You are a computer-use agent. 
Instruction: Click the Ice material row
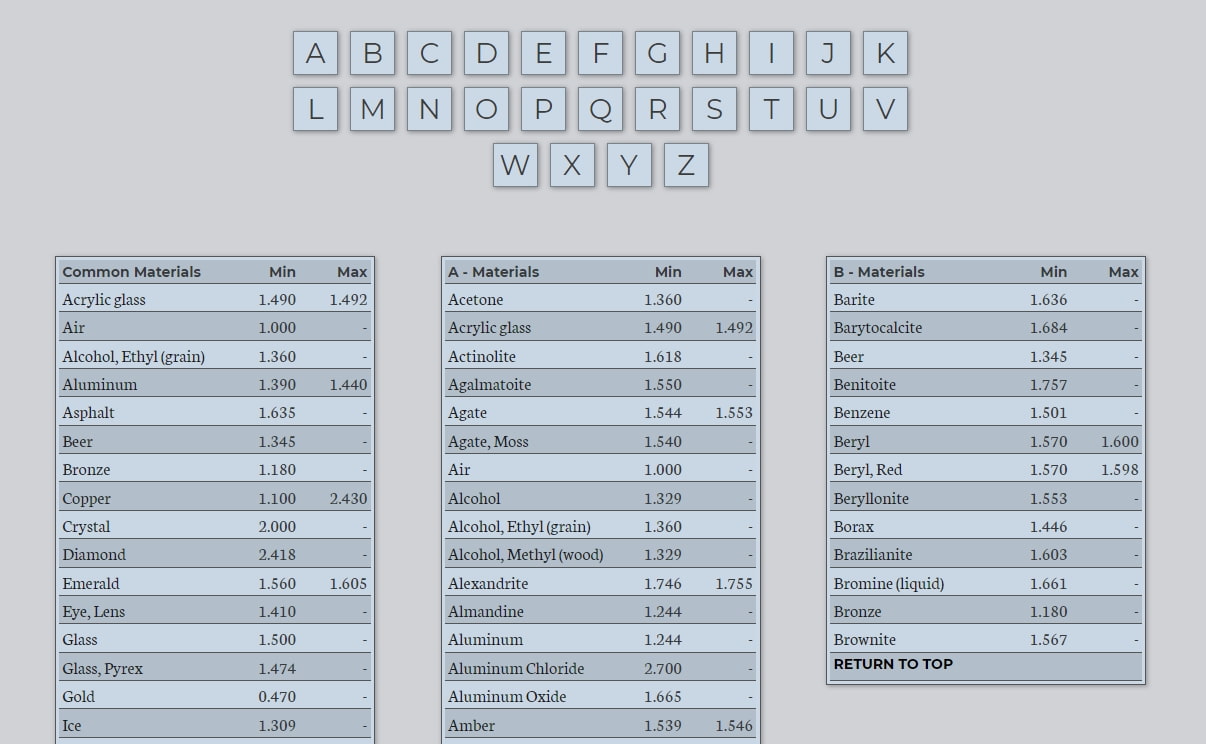[x=215, y=725]
